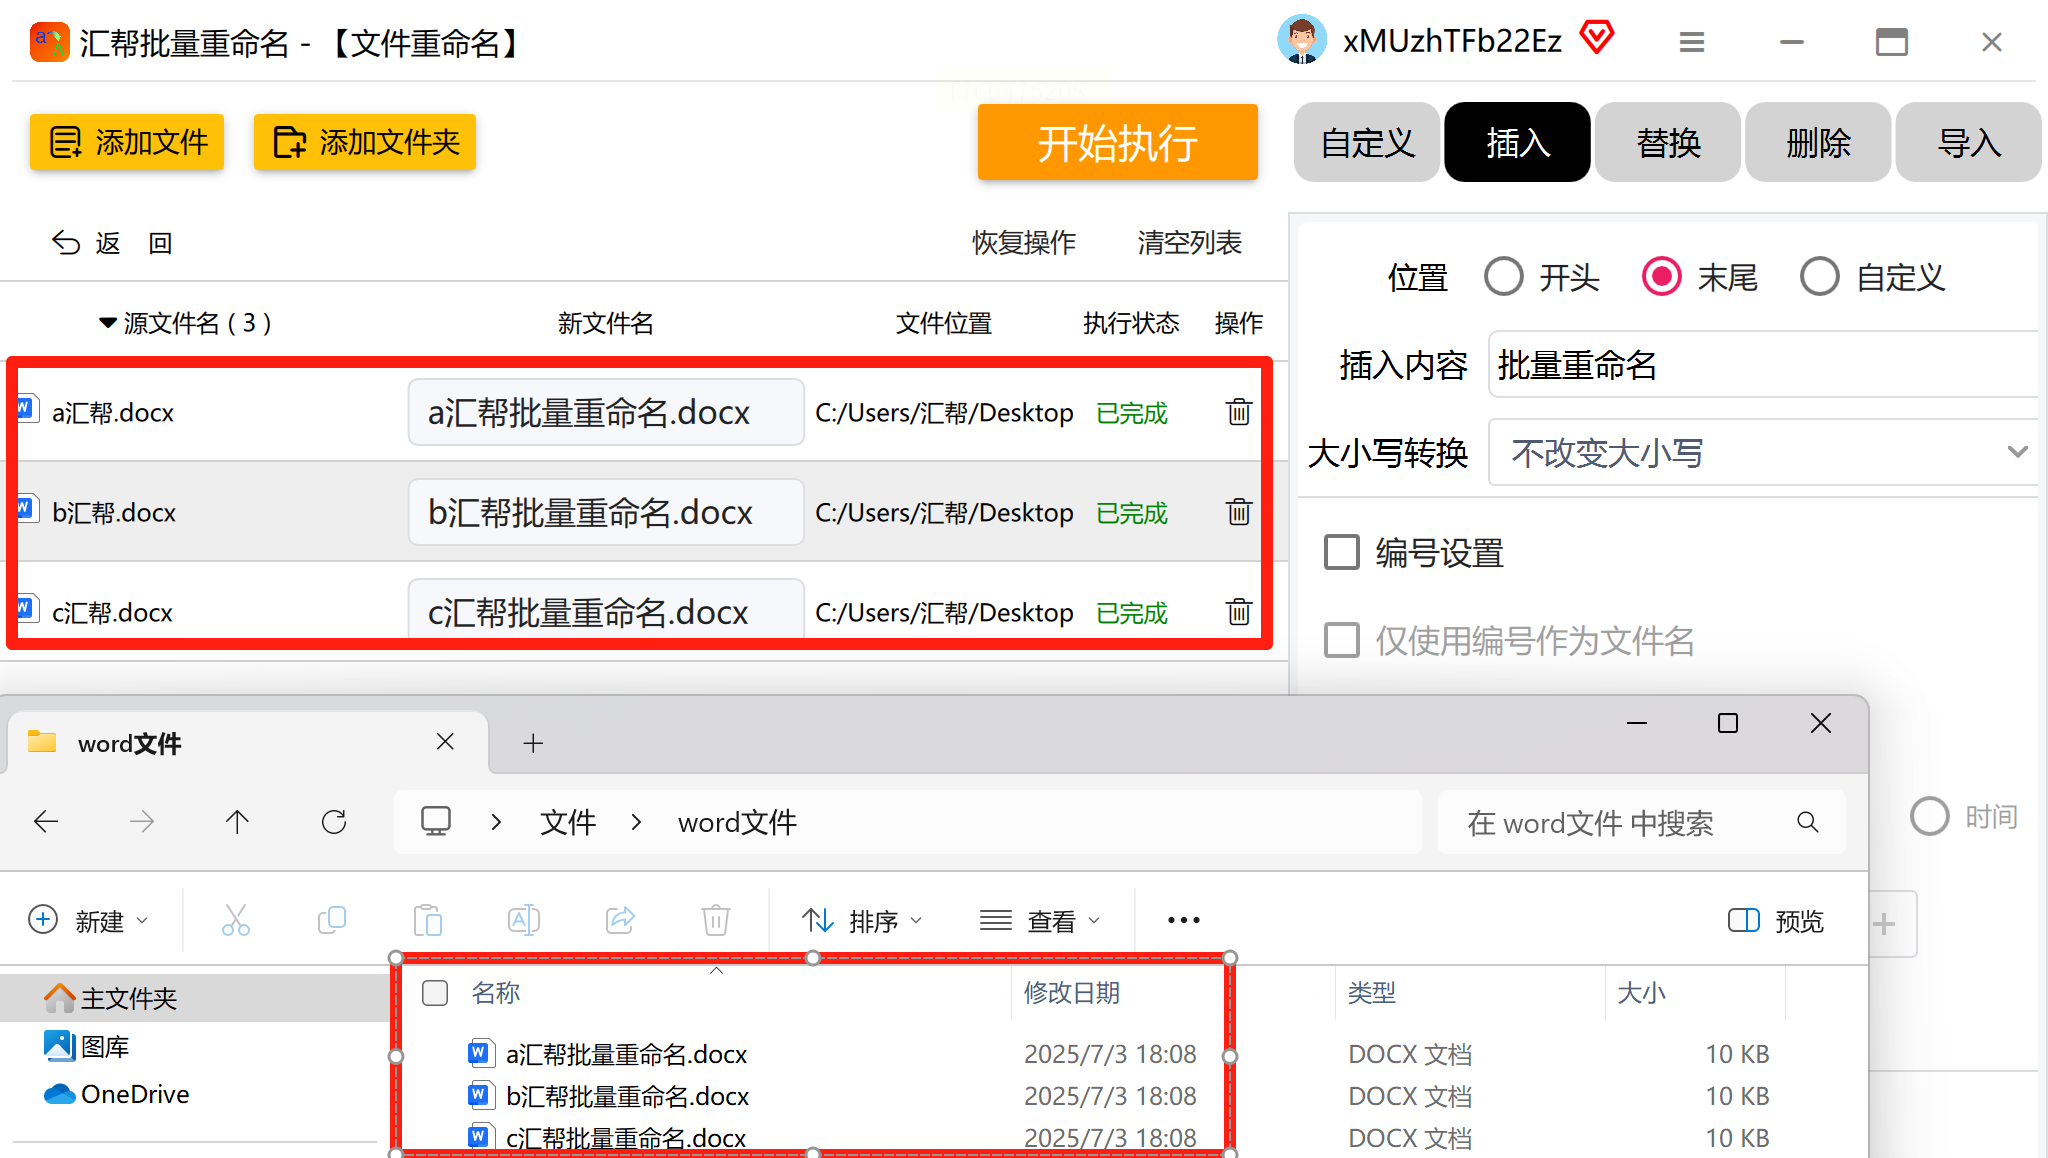Click the refresh icon in Explorer
This screenshot has height=1158, width=2048.
point(334,822)
